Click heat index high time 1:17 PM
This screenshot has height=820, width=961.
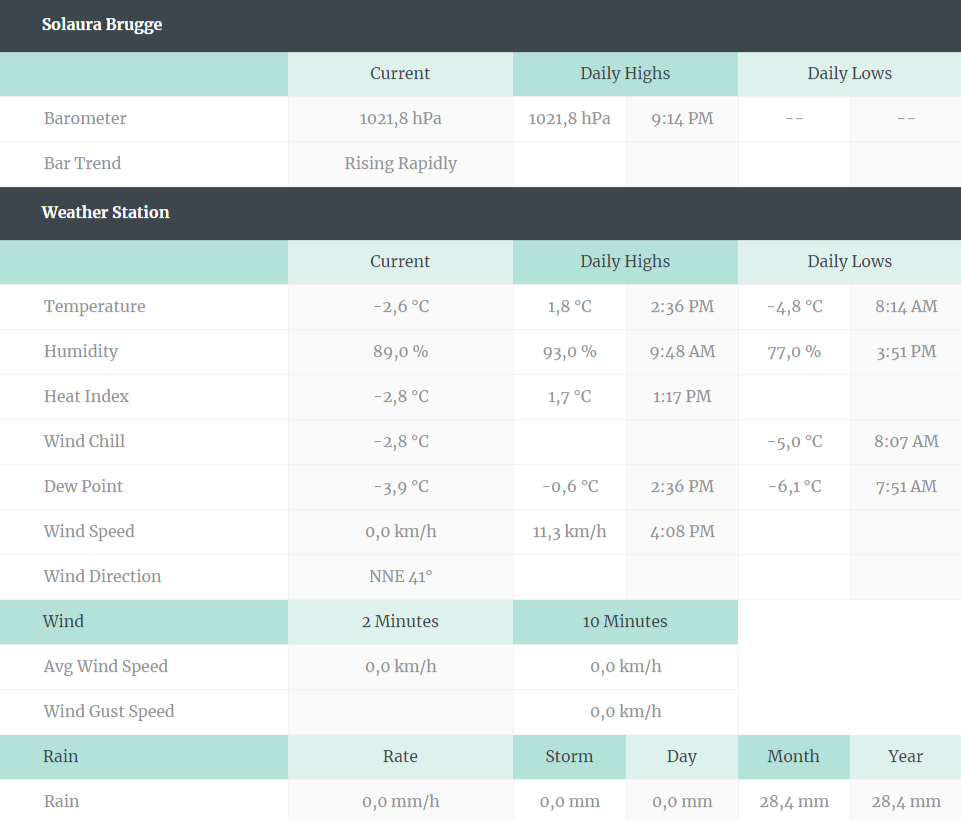(x=682, y=396)
